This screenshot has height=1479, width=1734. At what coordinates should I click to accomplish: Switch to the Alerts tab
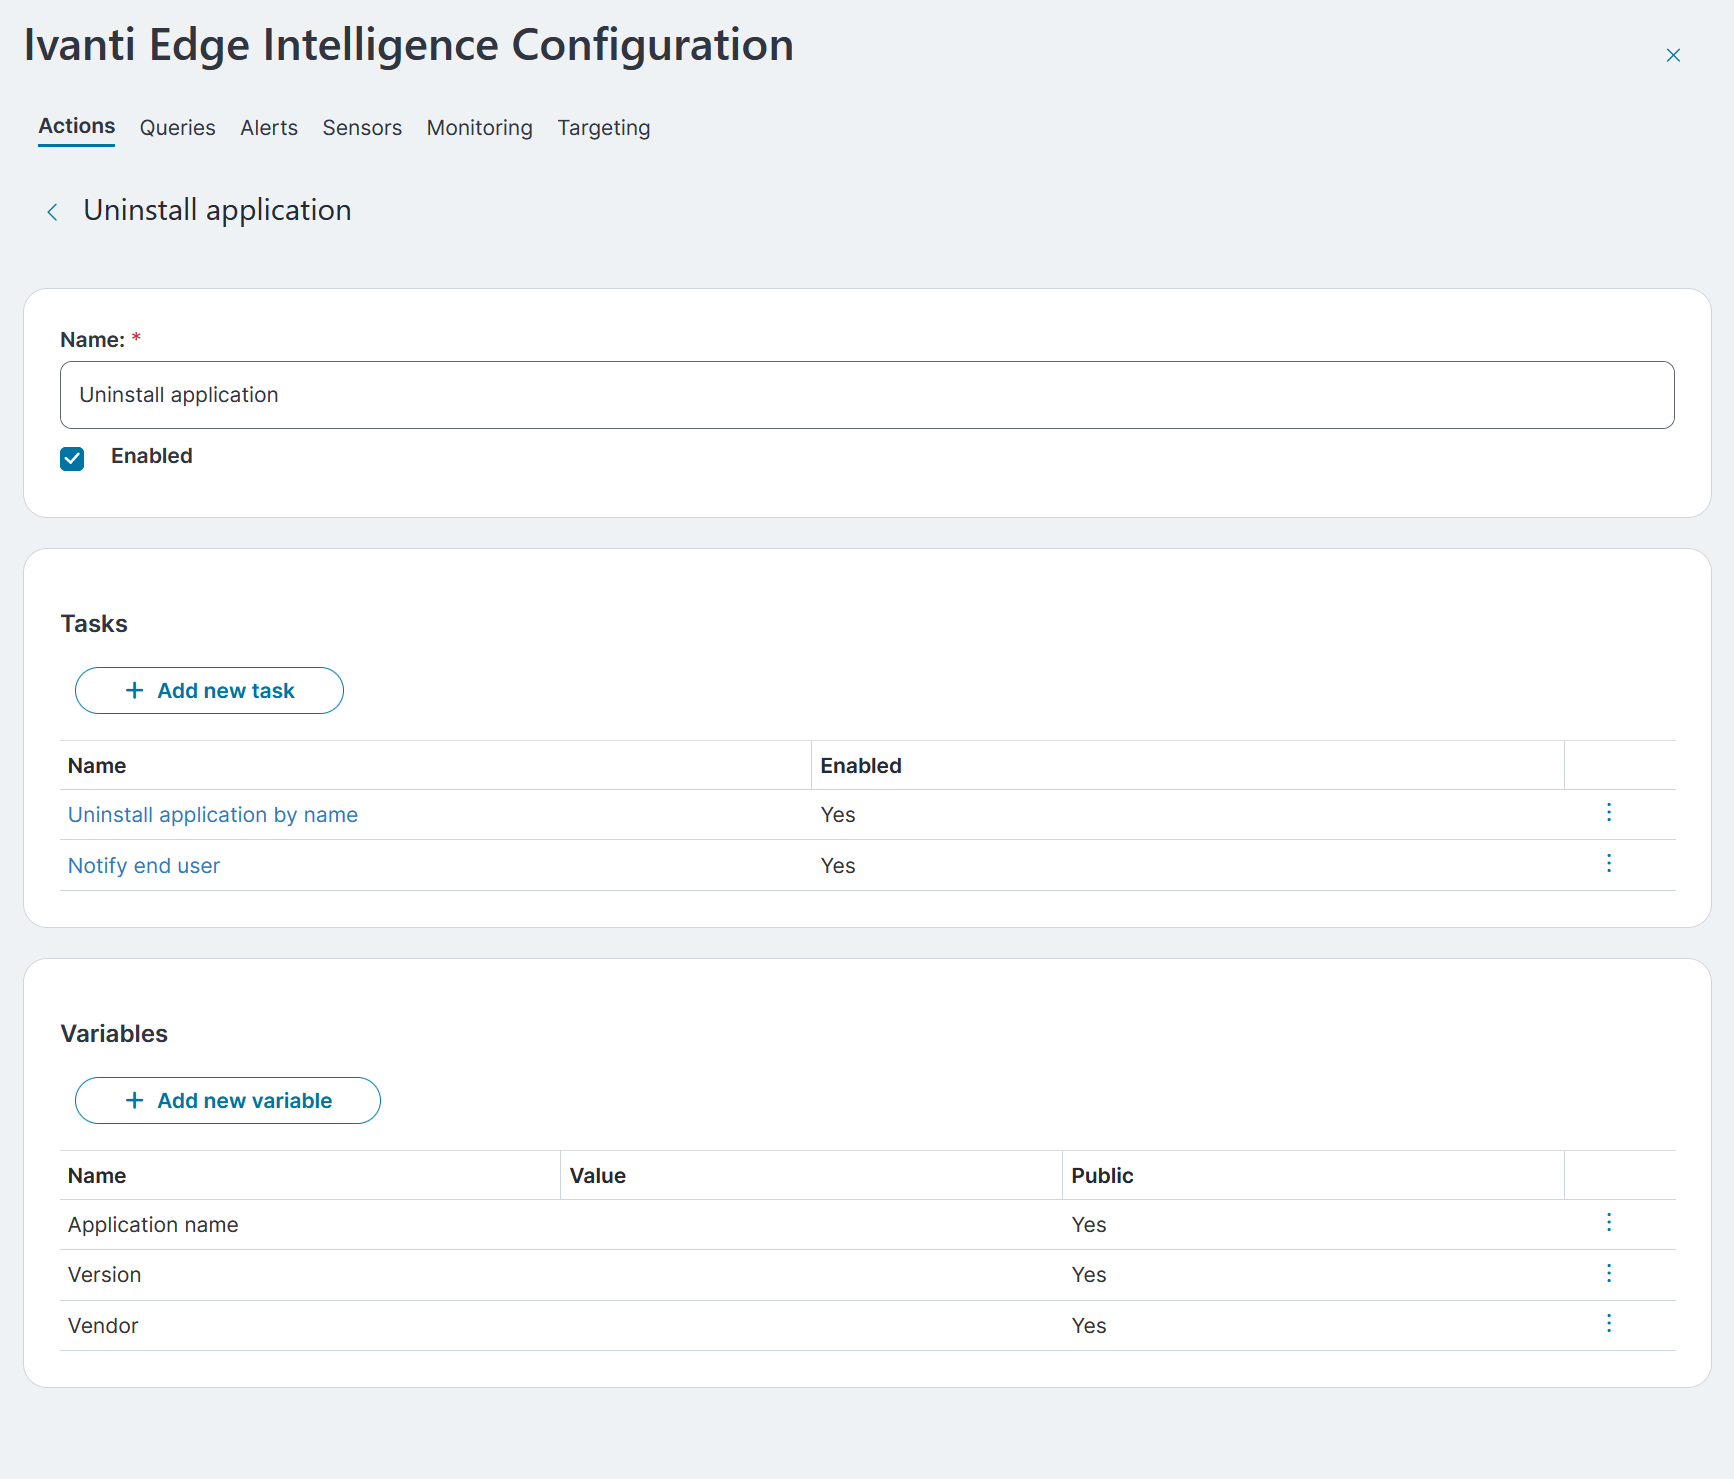[269, 128]
